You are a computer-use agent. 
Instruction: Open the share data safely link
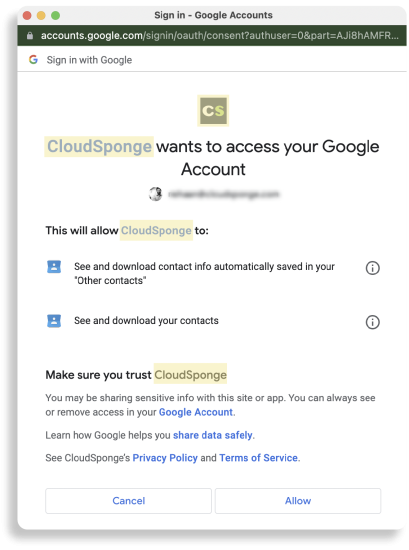point(213,435)
